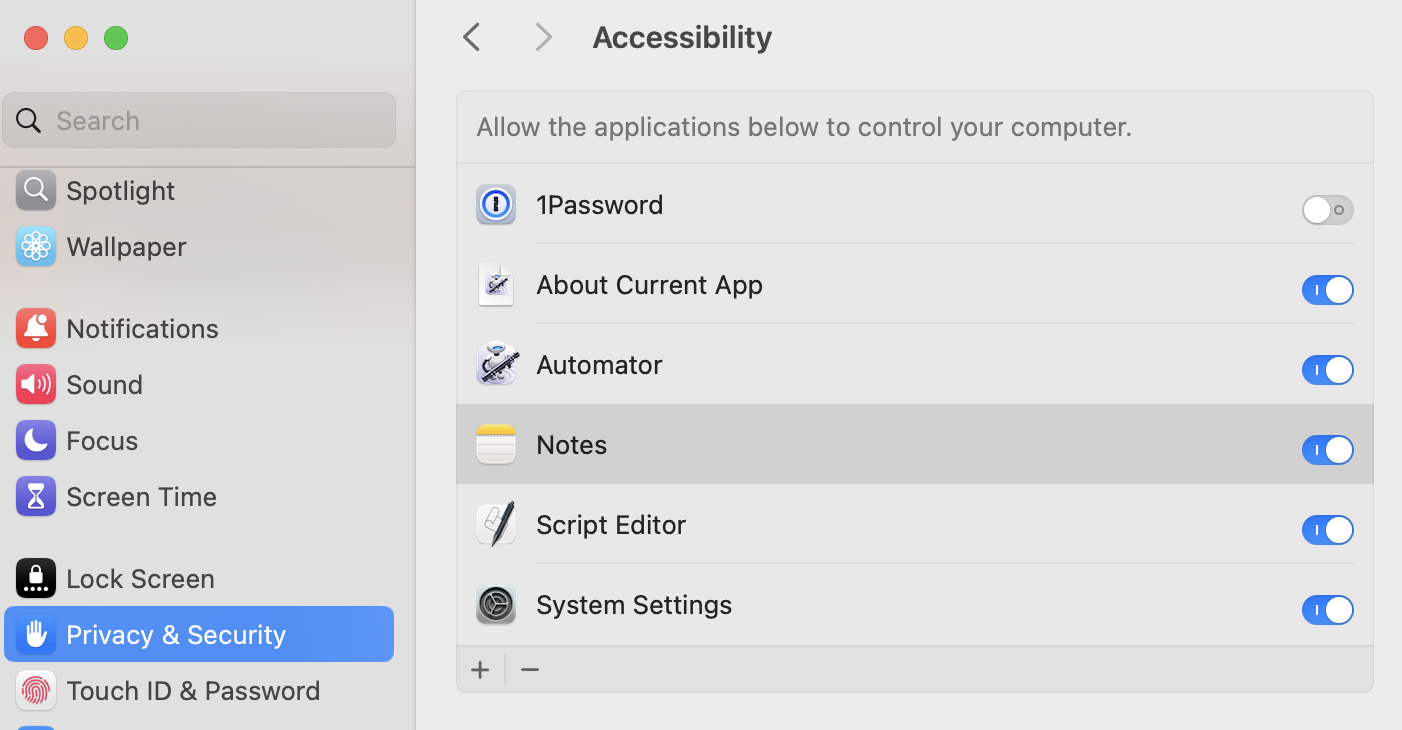Add an application with the plus button

pos(480,670)
